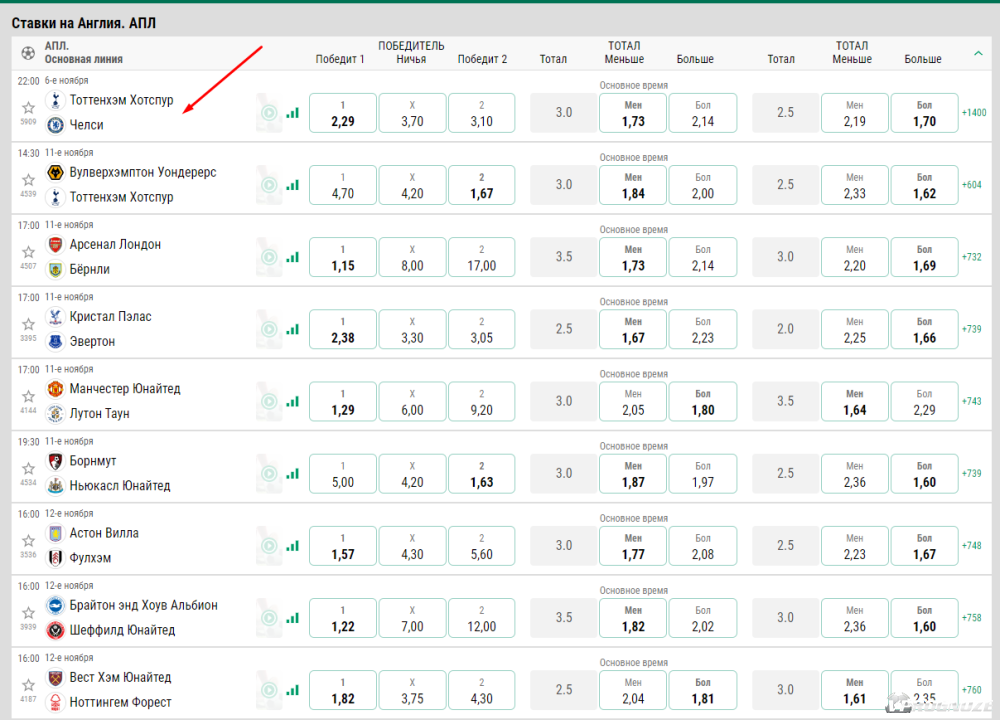Open the Вулверхэмптон Уондерерс team name link
Viewport: 1000px width, 720px height.
(143, 172)
